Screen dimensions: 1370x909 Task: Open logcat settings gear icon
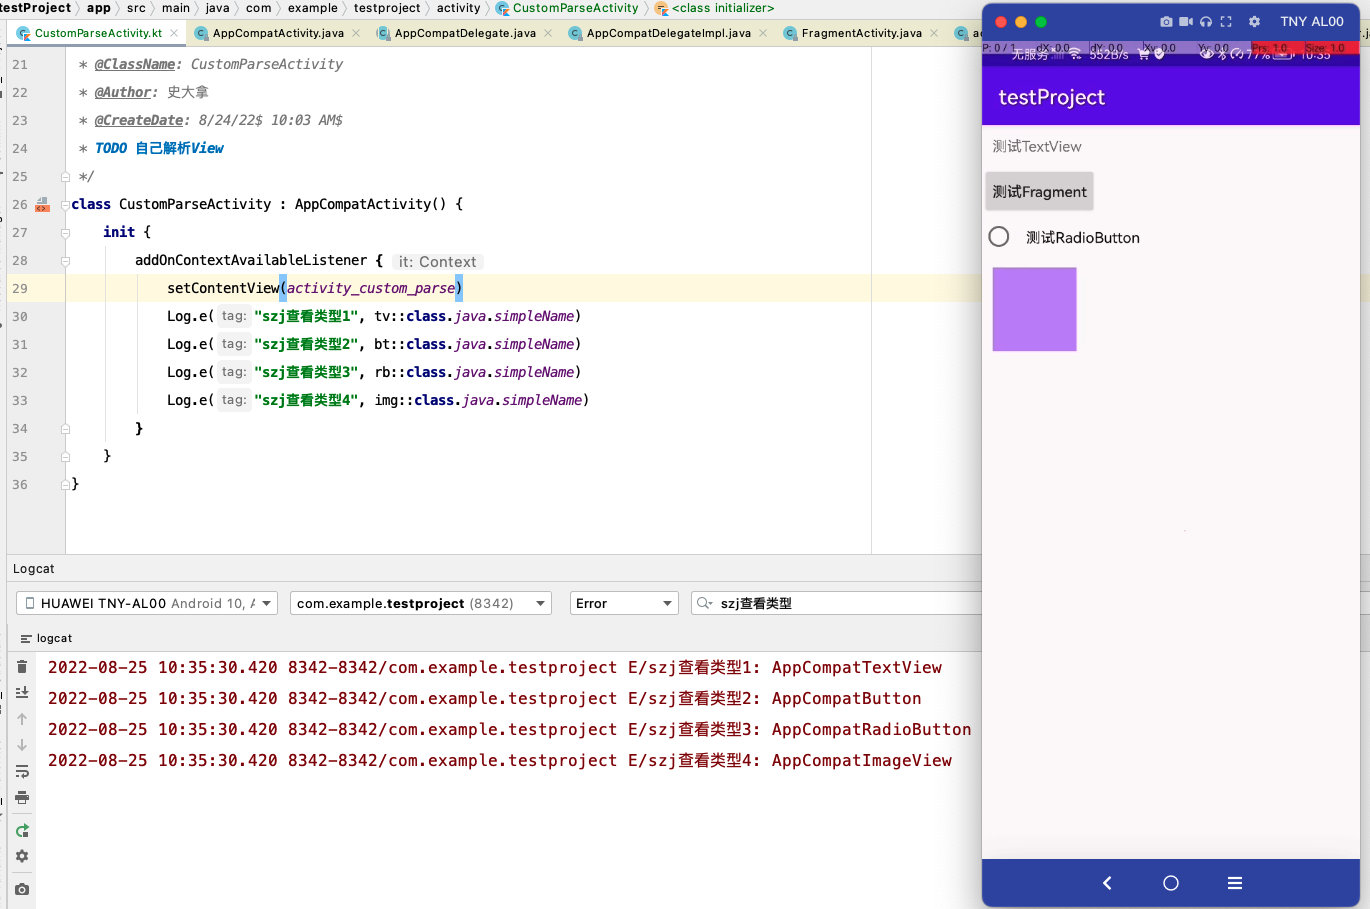point(22,856)
